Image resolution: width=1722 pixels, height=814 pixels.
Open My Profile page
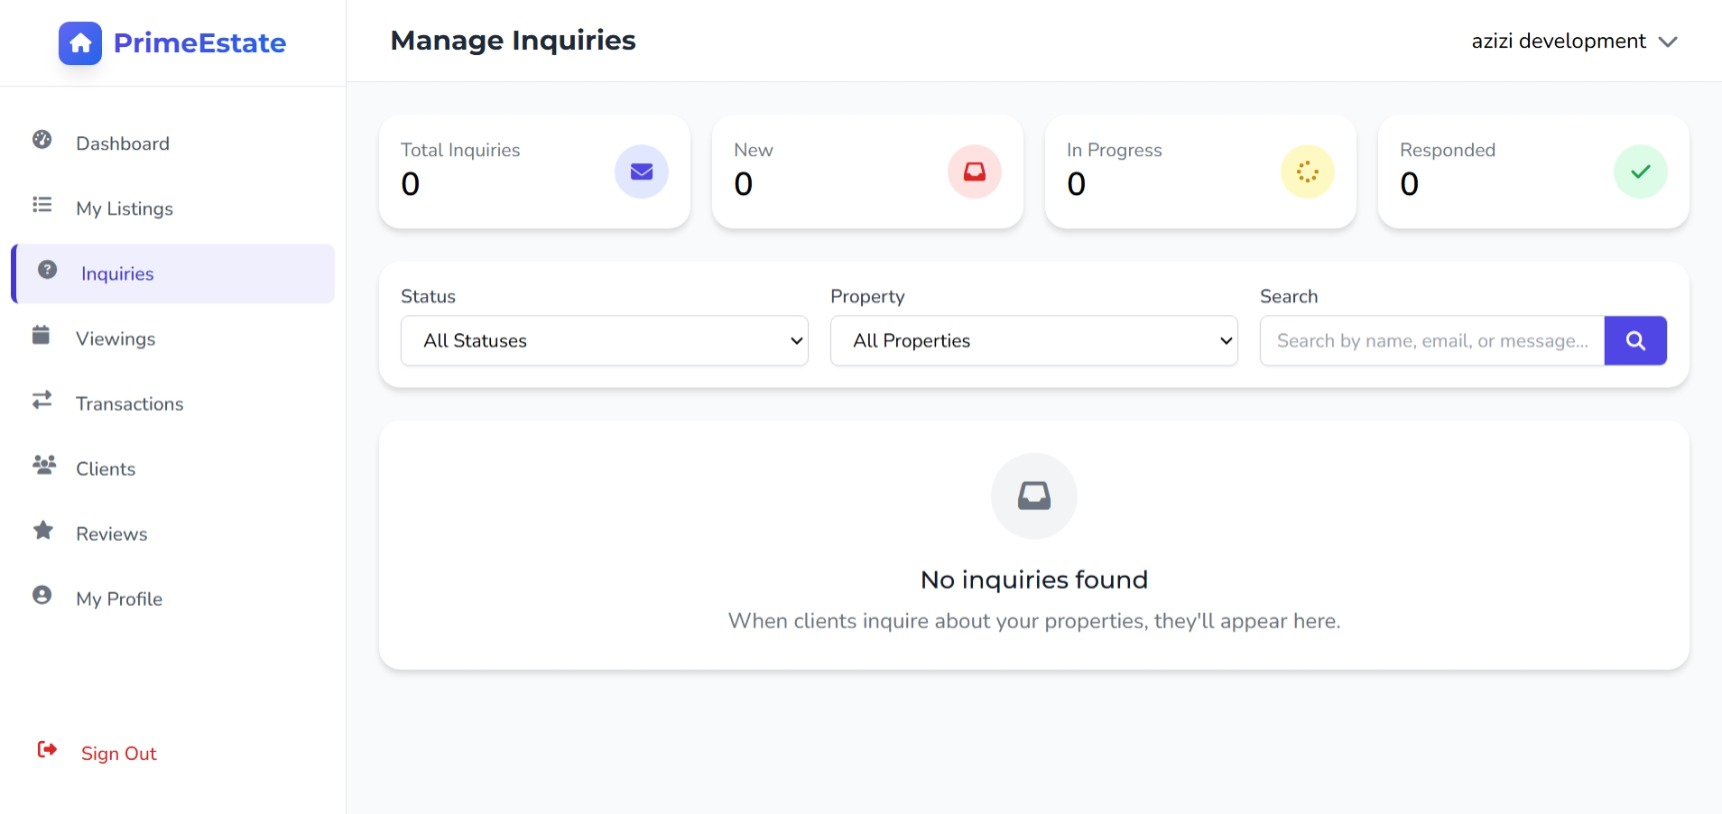pos(119,599)
